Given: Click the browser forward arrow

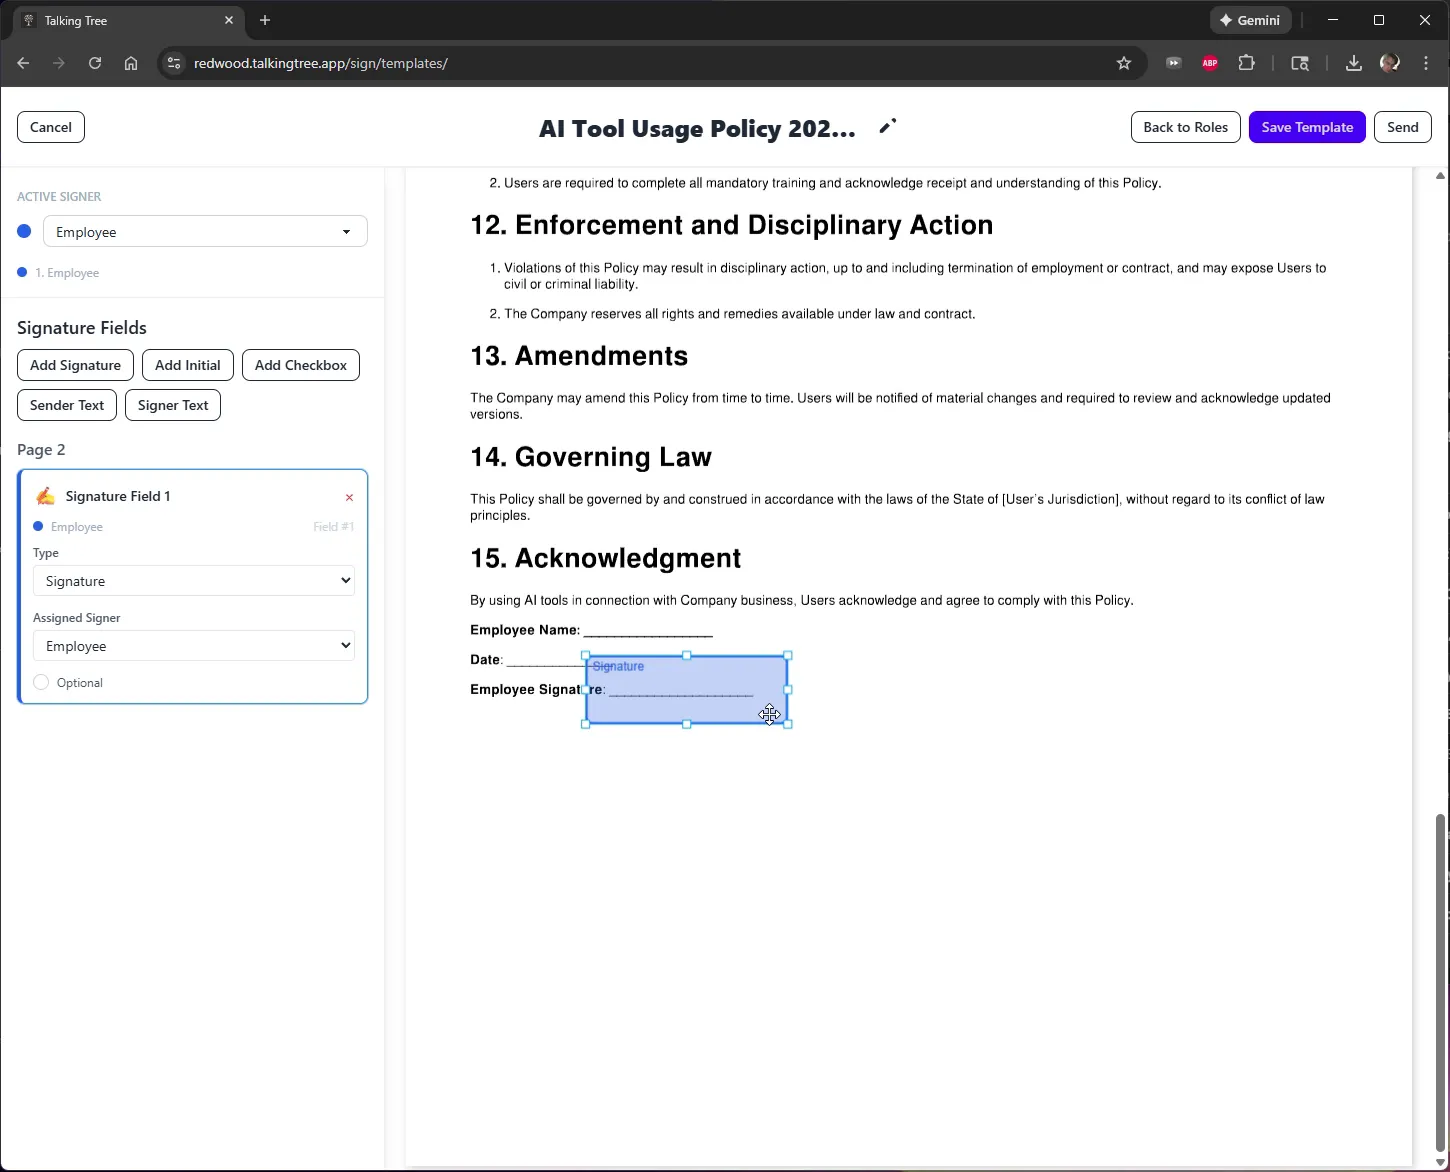Looking at the screenshot, I should (59, 63).
